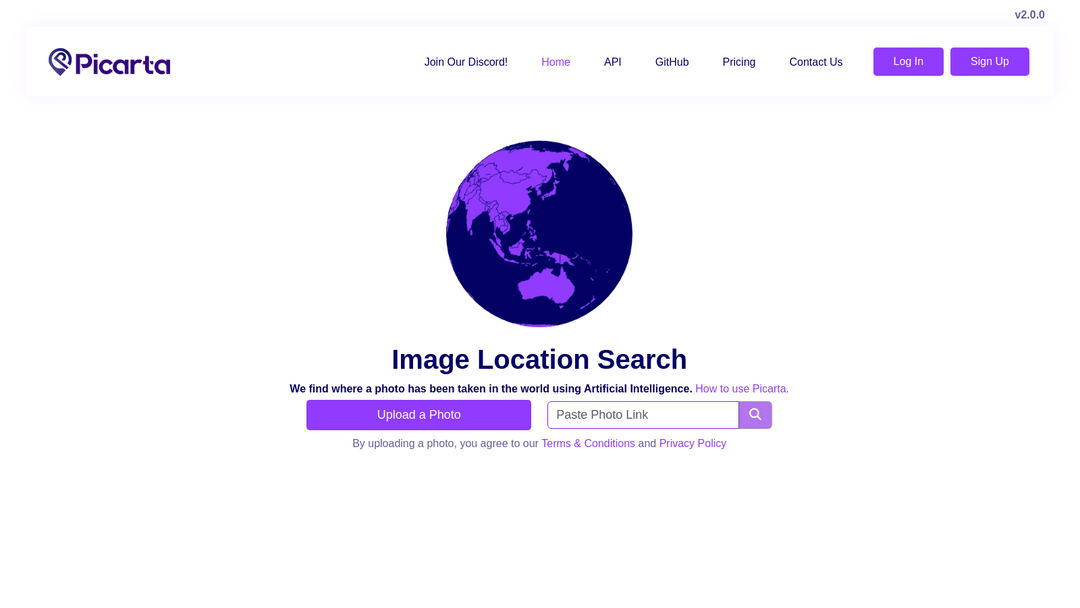Click the Sign Up button

coord(989,61)
